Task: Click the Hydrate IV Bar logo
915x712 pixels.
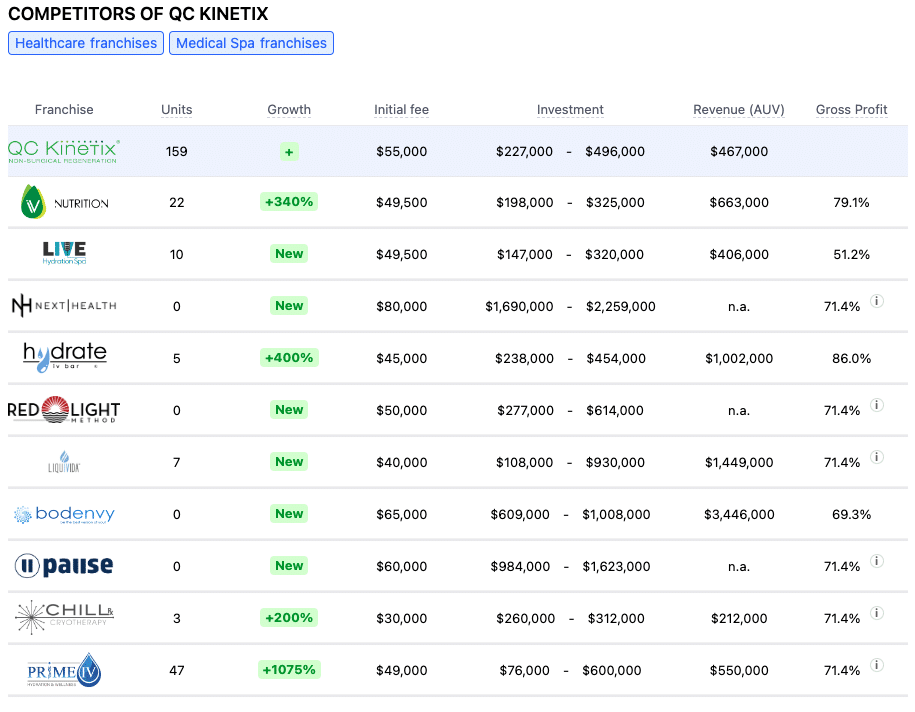Action: 64,357
